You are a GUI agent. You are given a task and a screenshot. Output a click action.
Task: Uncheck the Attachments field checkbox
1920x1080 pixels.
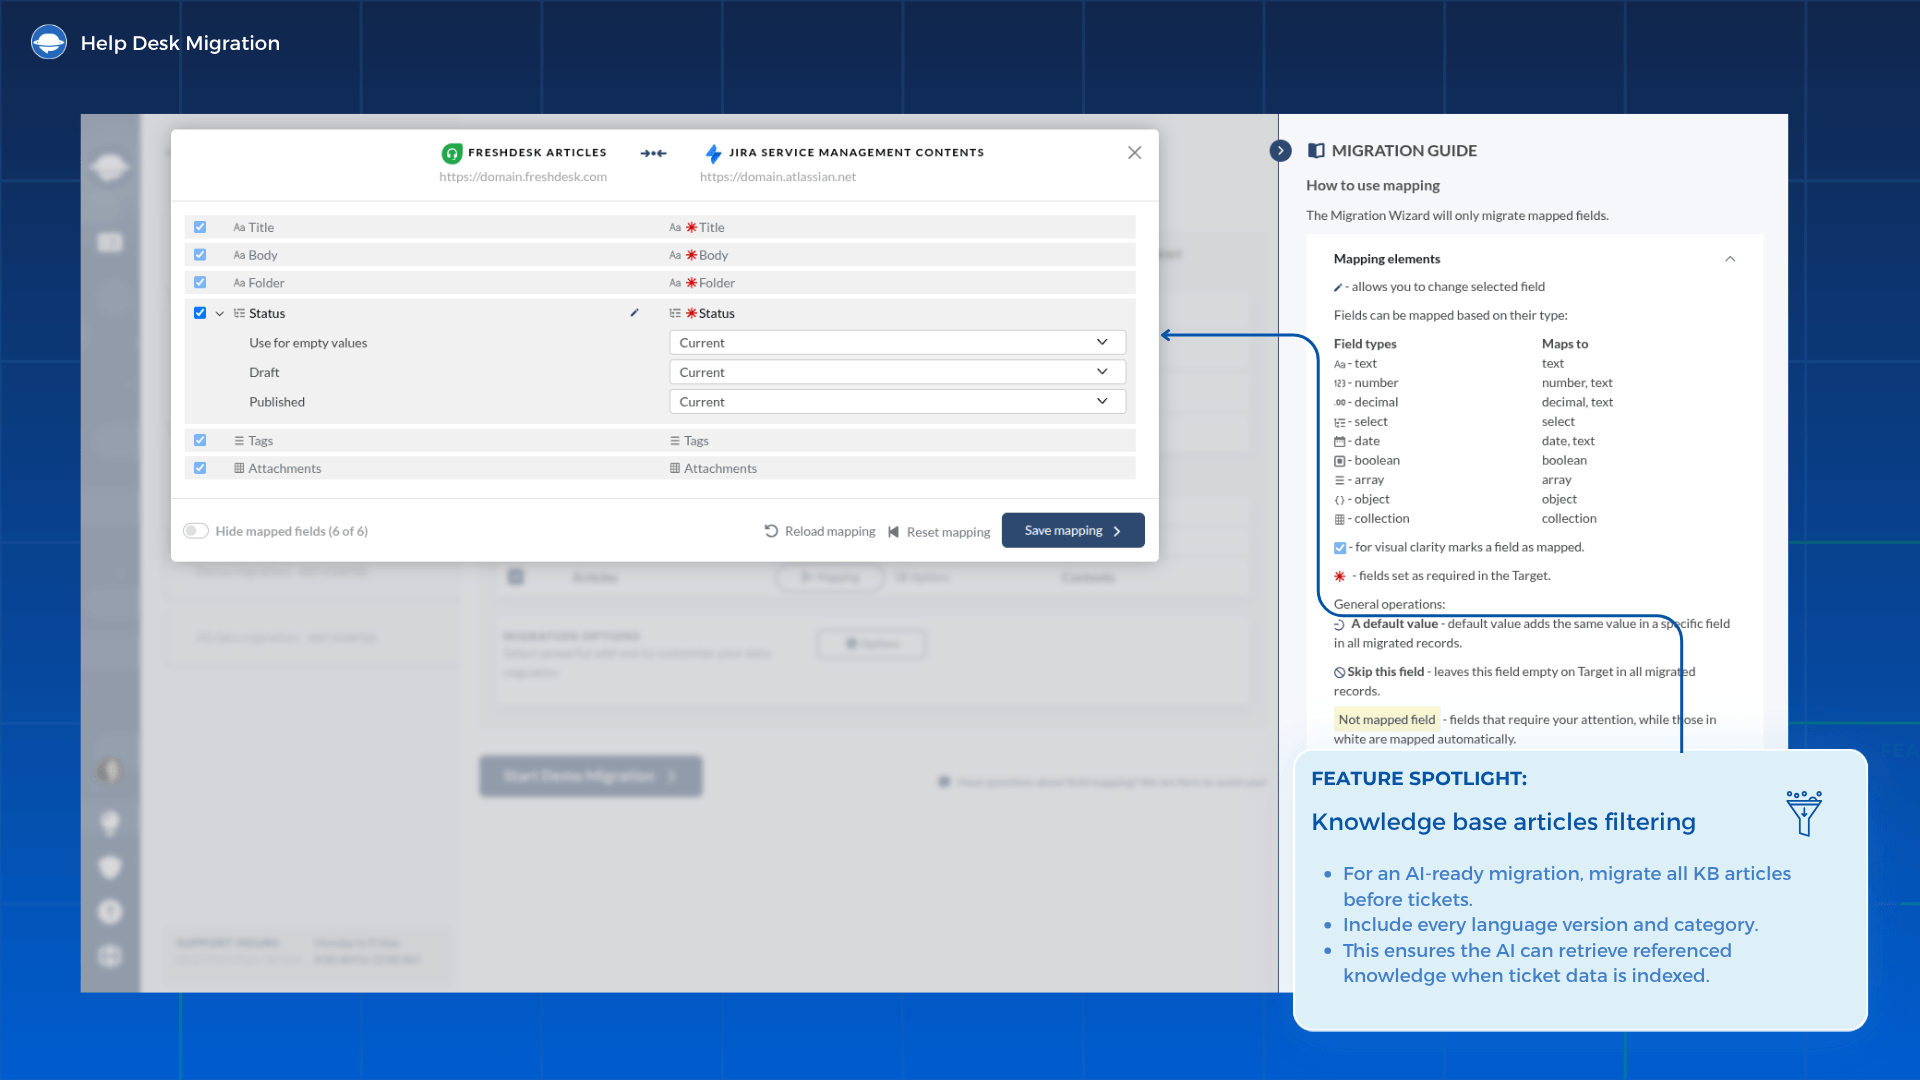200,468
